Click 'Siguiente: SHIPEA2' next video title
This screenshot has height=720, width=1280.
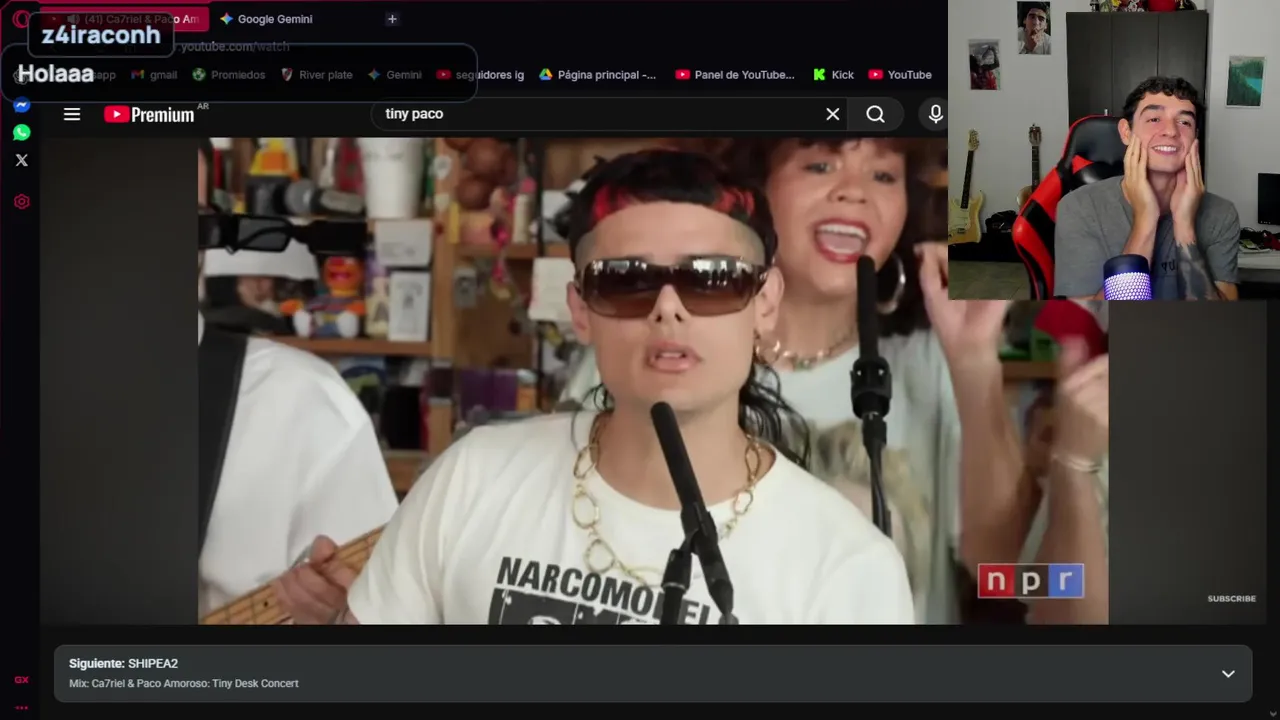click(x=123, y=664)
